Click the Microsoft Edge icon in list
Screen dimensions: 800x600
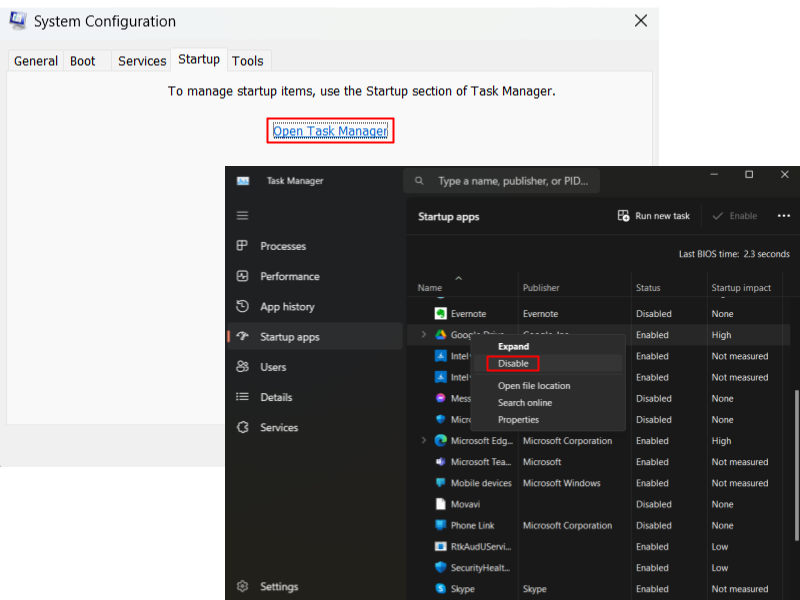tap(441, 440)
